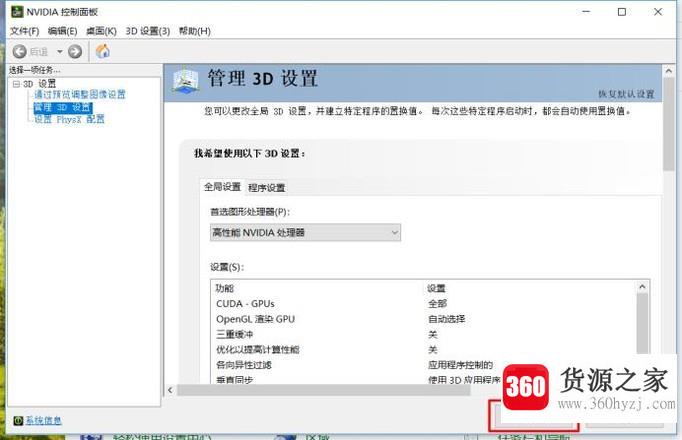Viewport: 682px width, 440px height.
Task: Switch to the 程序设置 tab
Action: (266, 188)
